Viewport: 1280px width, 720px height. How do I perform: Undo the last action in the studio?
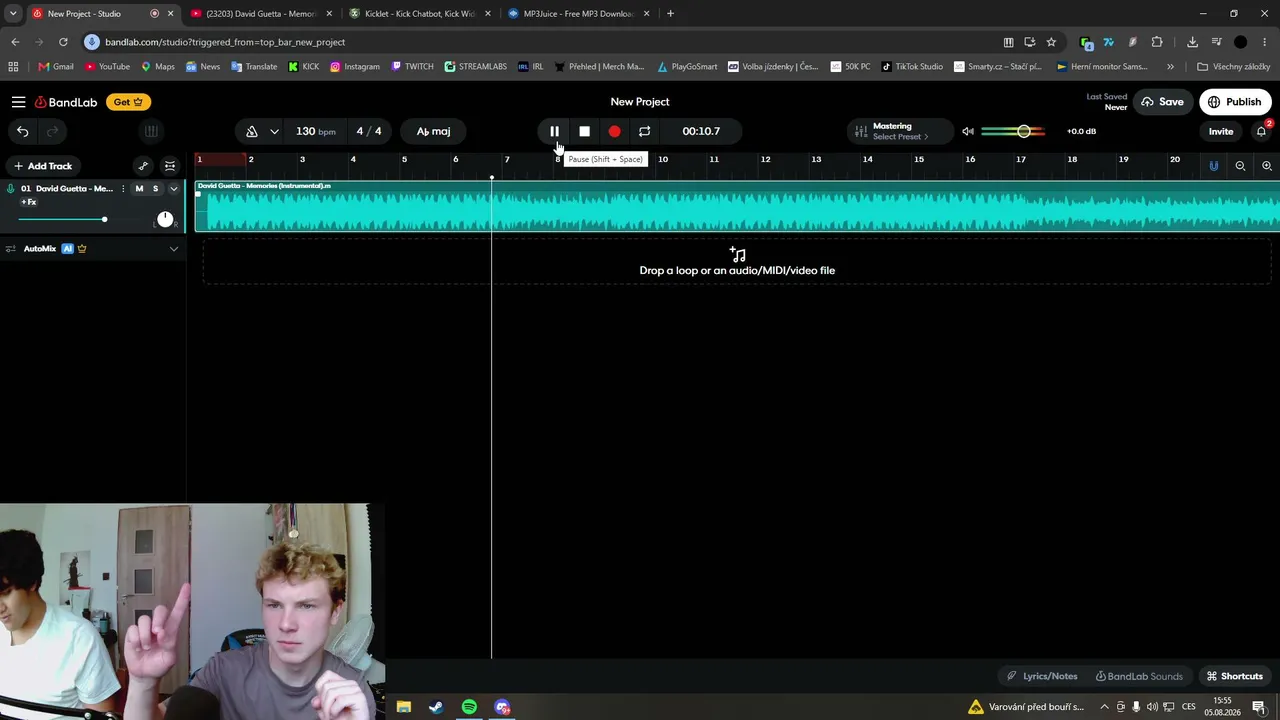22,131
